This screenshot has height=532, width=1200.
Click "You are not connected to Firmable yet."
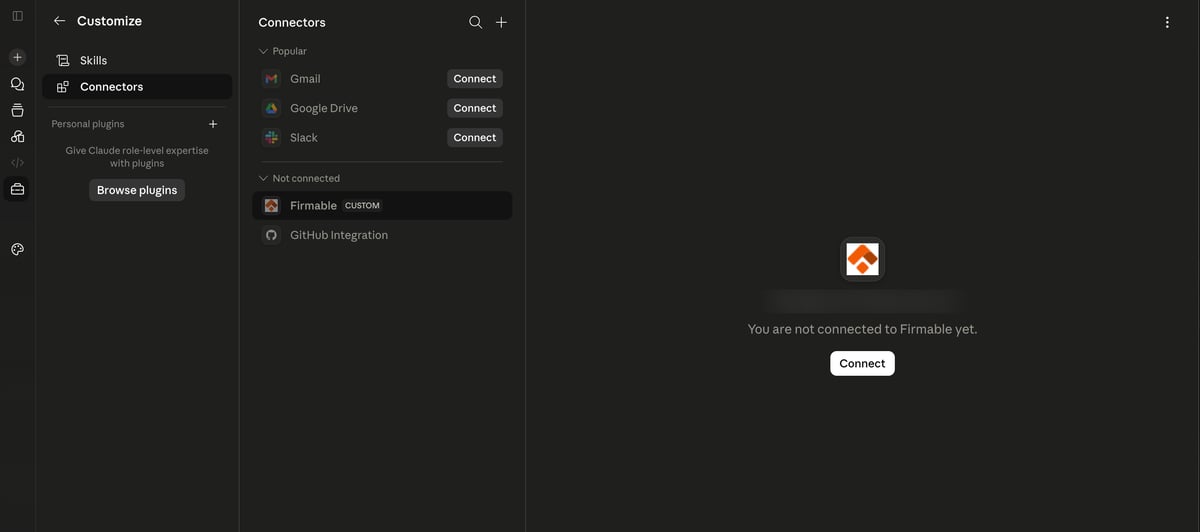click(x=862, y=329)
